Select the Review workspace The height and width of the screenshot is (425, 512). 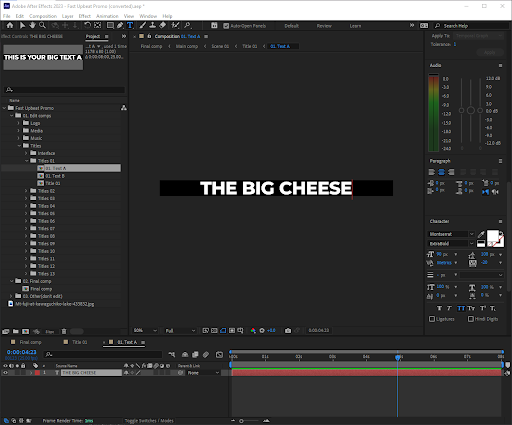tap(324, 26)
